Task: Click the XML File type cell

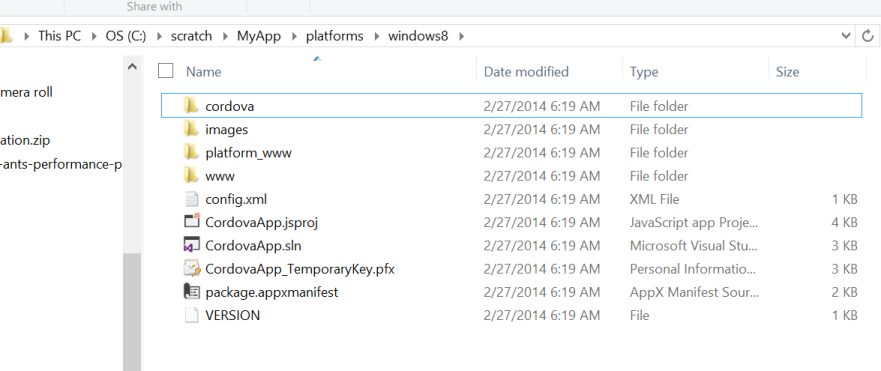Action: [x=655, y=200]
